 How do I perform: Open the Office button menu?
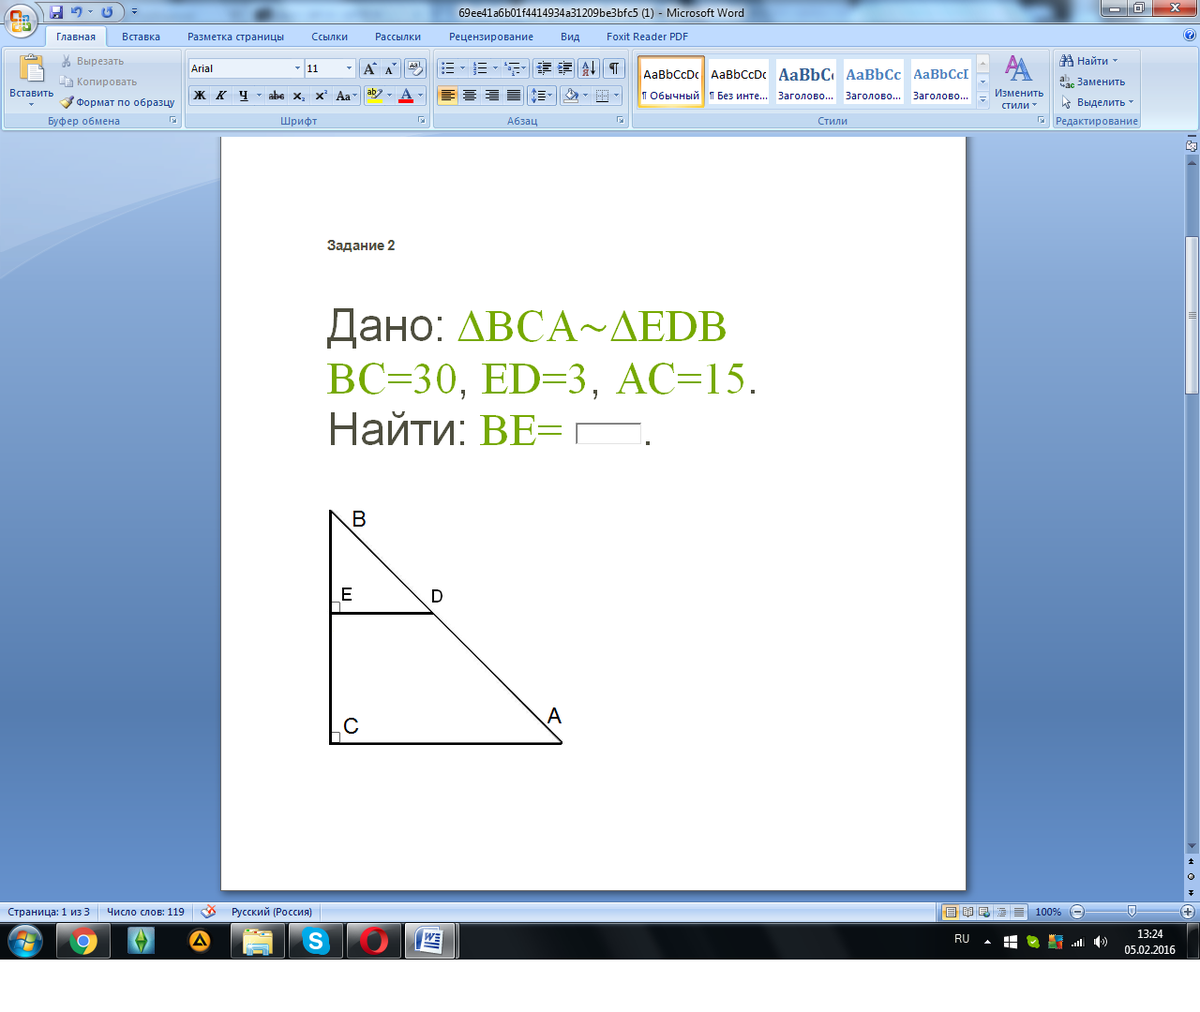point(20,20)
